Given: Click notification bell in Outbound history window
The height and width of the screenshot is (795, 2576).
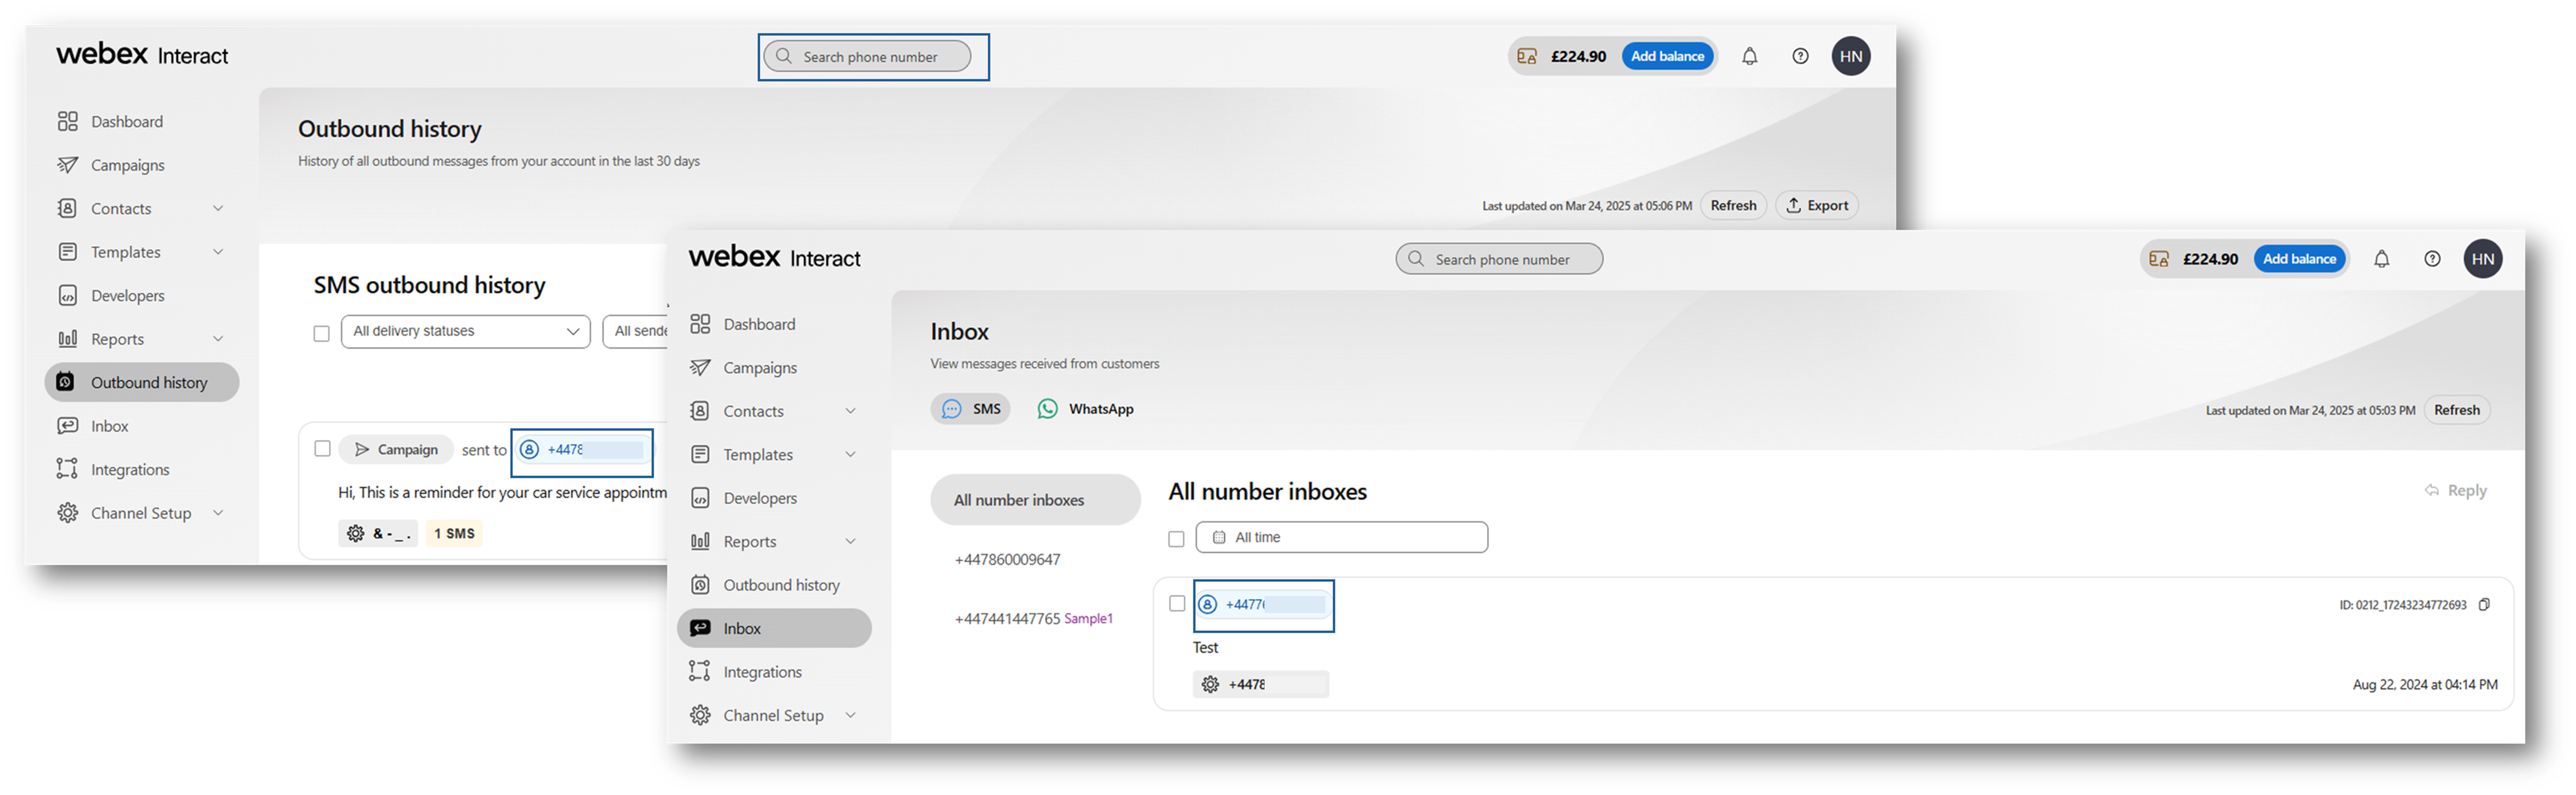Looking at the screenshot, I should pyautogui.click(x=1749, y=57).
